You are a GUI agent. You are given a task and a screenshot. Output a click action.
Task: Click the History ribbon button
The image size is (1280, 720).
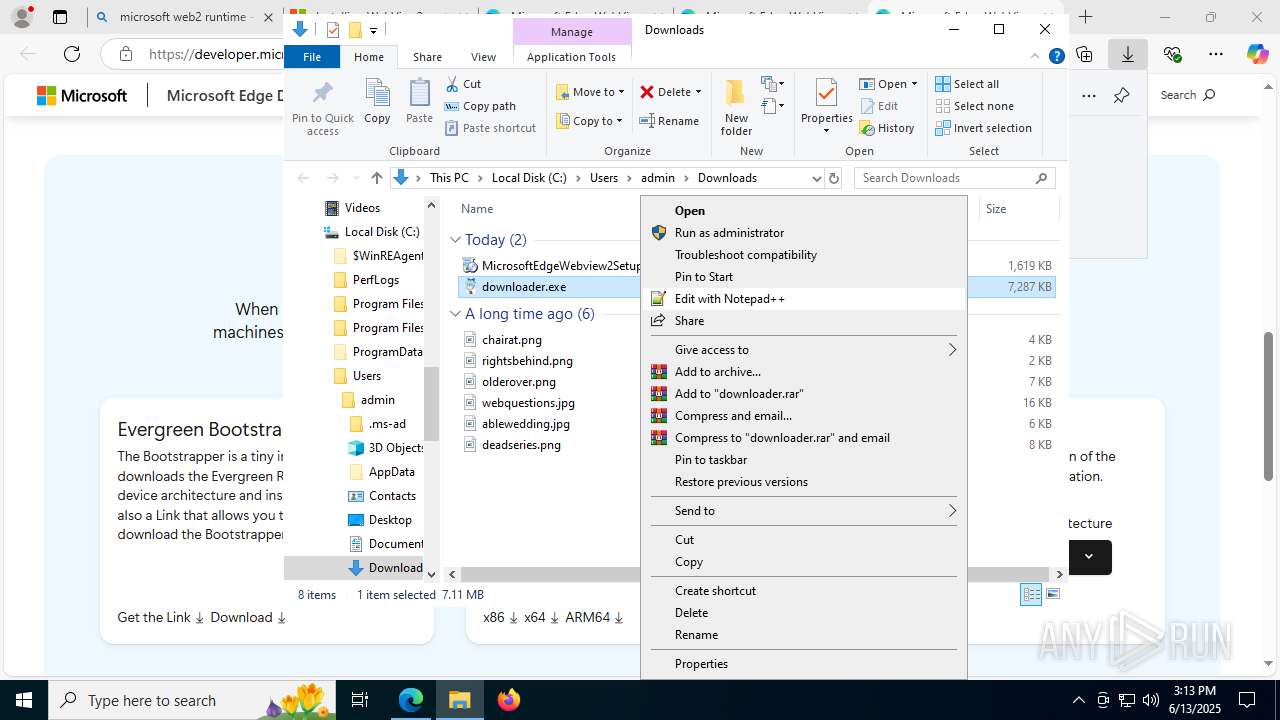point(887,128)
